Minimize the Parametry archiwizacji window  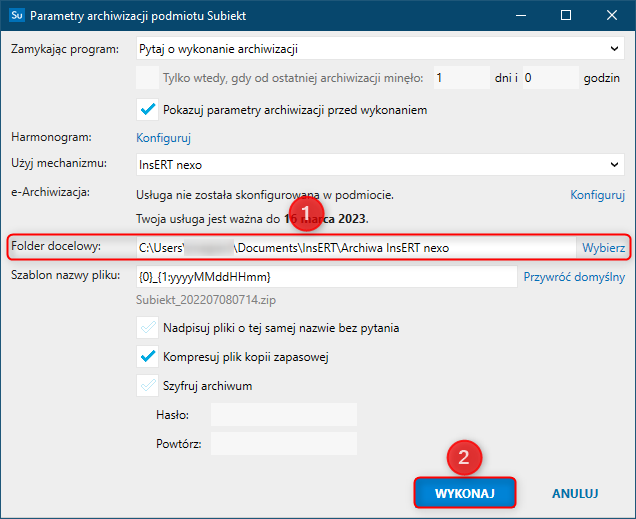pyautogui.click(x=521, y=15)
